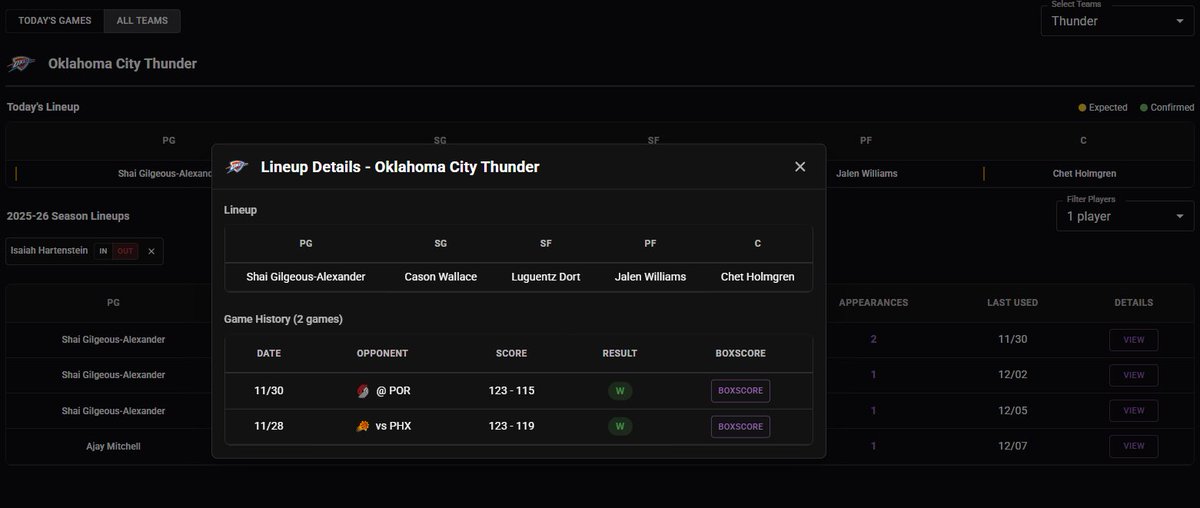Viewport: 1200px width, 508px height.
Task: Click the Trail Blazers logo next to POR
Action: [362, 391]
